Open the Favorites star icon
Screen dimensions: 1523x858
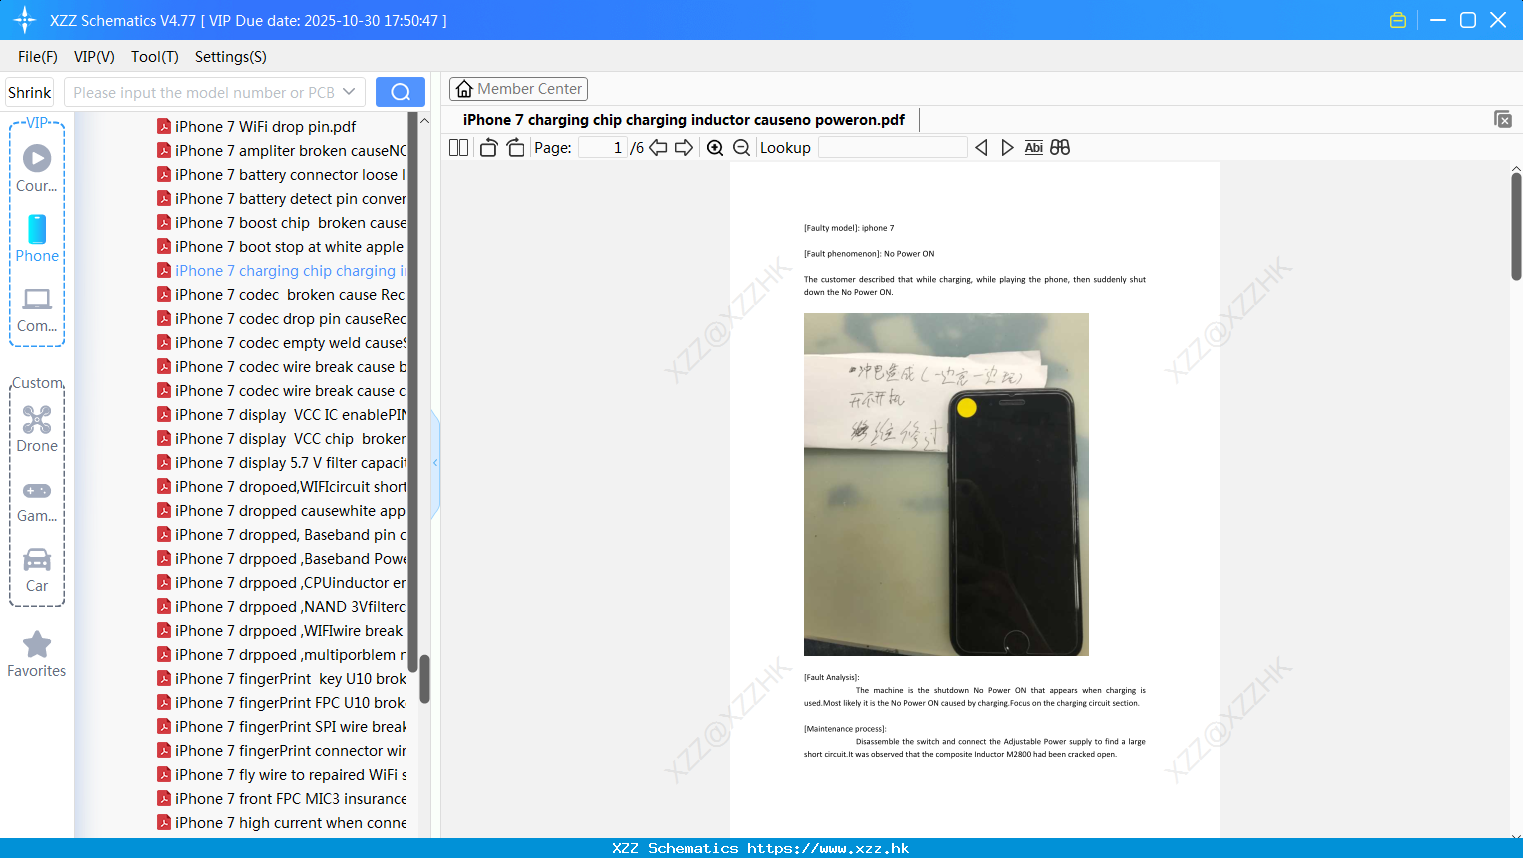[37, 654]
